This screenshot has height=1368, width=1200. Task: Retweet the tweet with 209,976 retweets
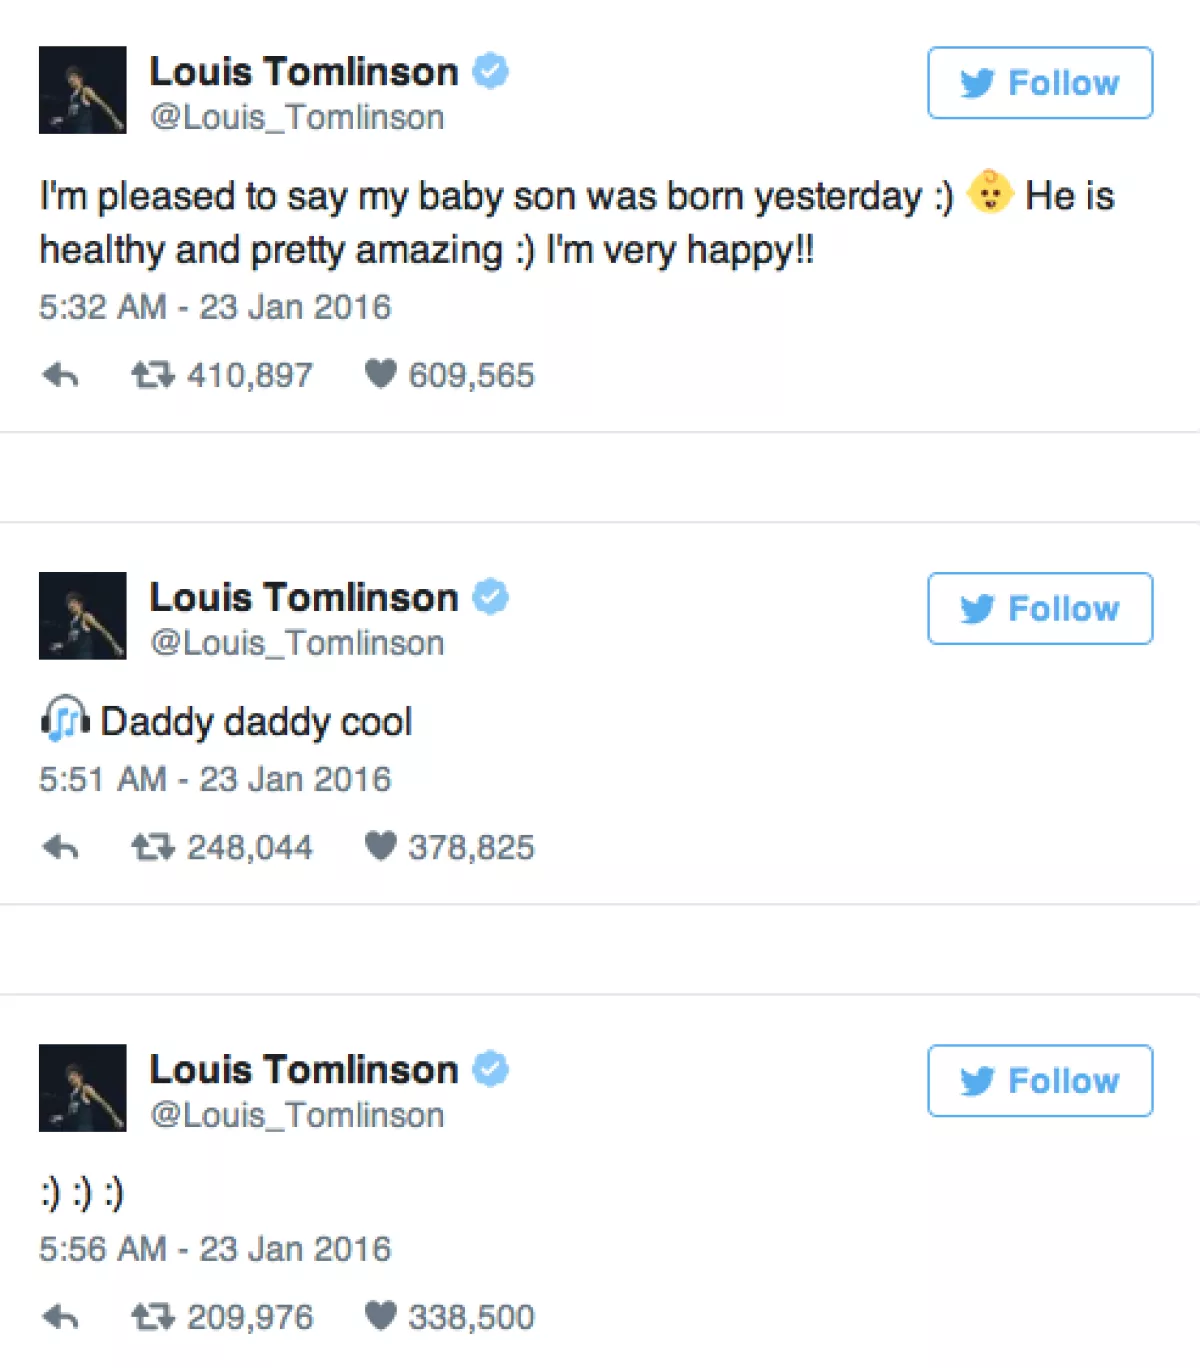153,1318
